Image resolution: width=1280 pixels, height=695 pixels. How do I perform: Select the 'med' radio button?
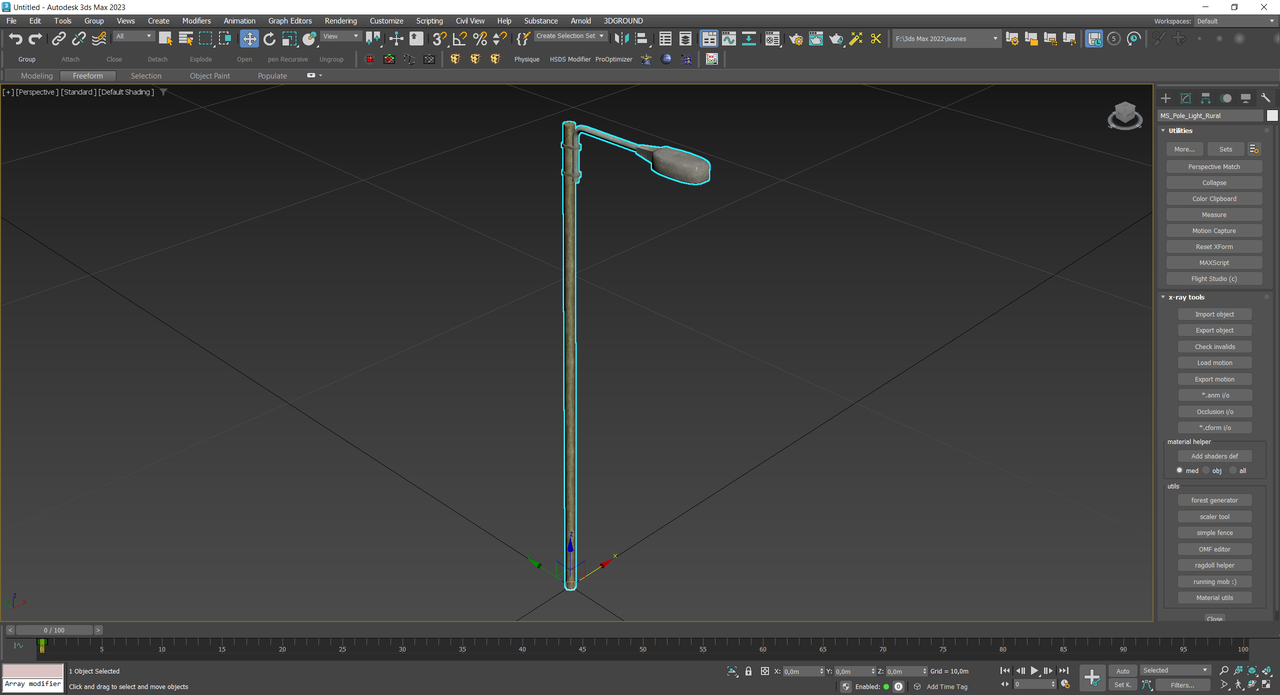click(x=1180, y=470)
